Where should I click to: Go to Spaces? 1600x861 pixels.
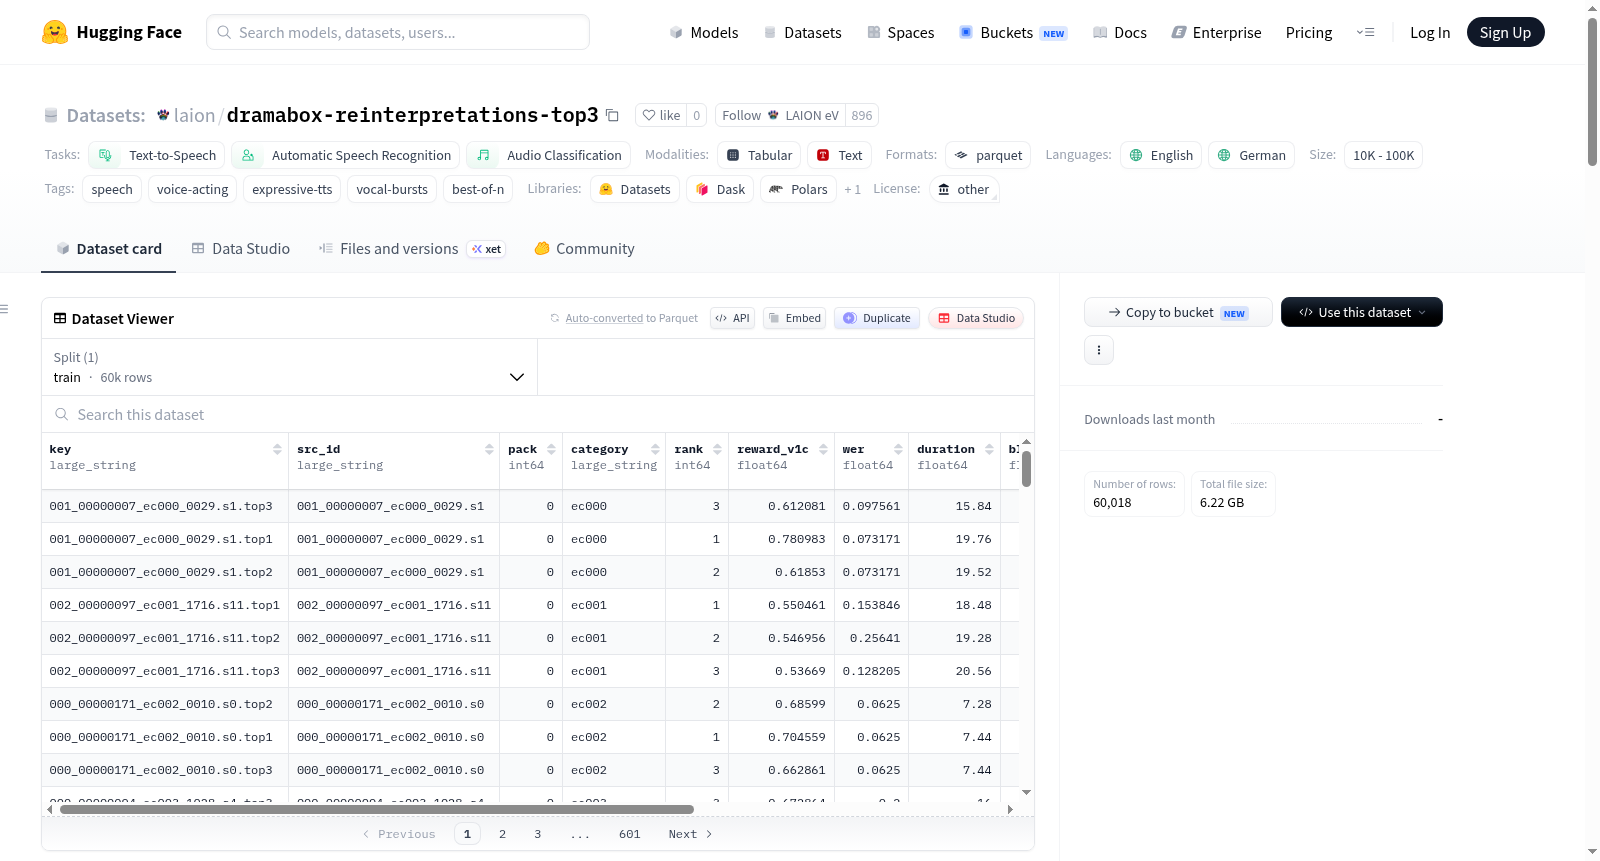[x=900, y=32]
